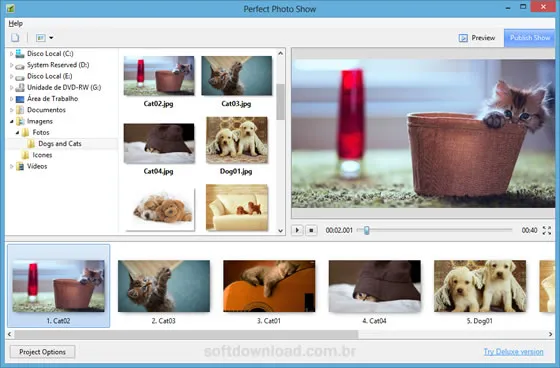Select the Cat02.jpg thumbnail in browser
The image size is (560, 368).
click(x=159, y=76)
